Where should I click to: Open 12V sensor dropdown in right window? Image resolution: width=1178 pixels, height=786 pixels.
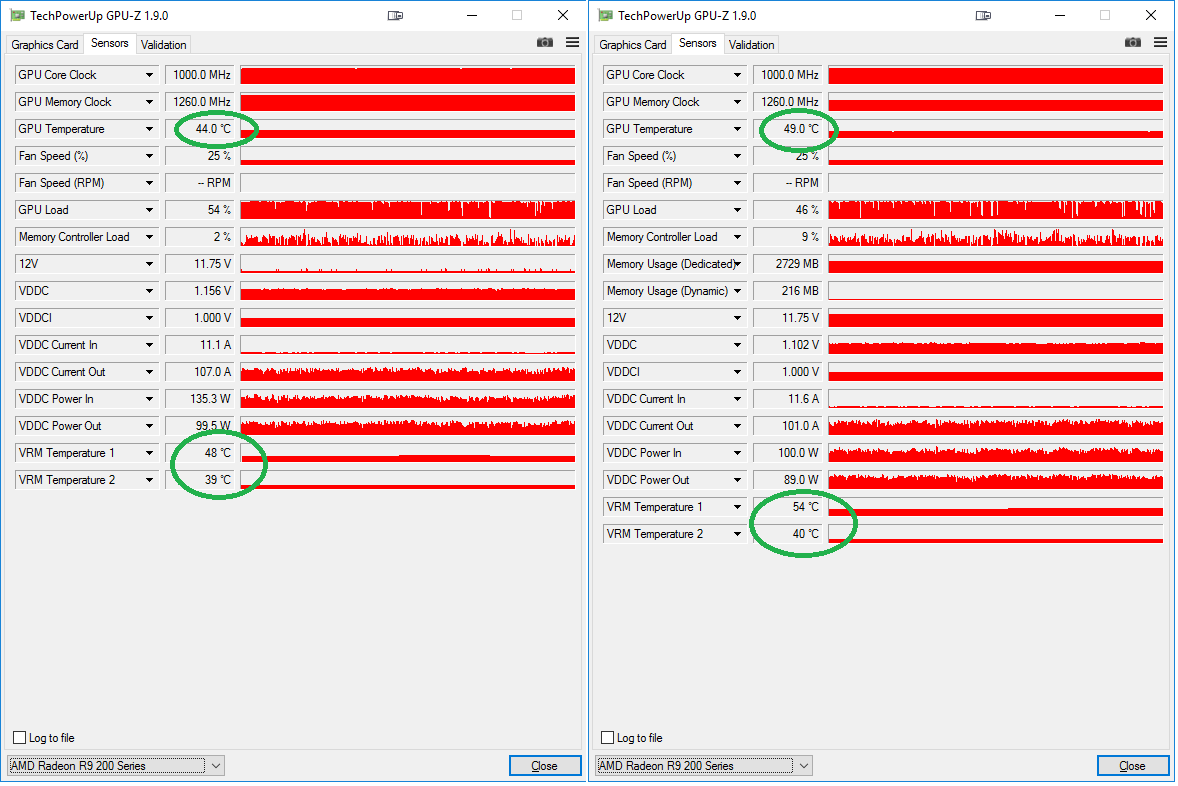coord(738,319)
